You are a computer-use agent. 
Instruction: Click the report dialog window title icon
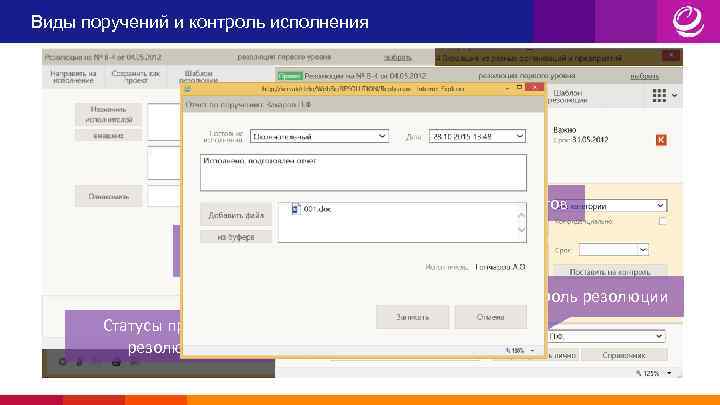[x=188, y=89]
